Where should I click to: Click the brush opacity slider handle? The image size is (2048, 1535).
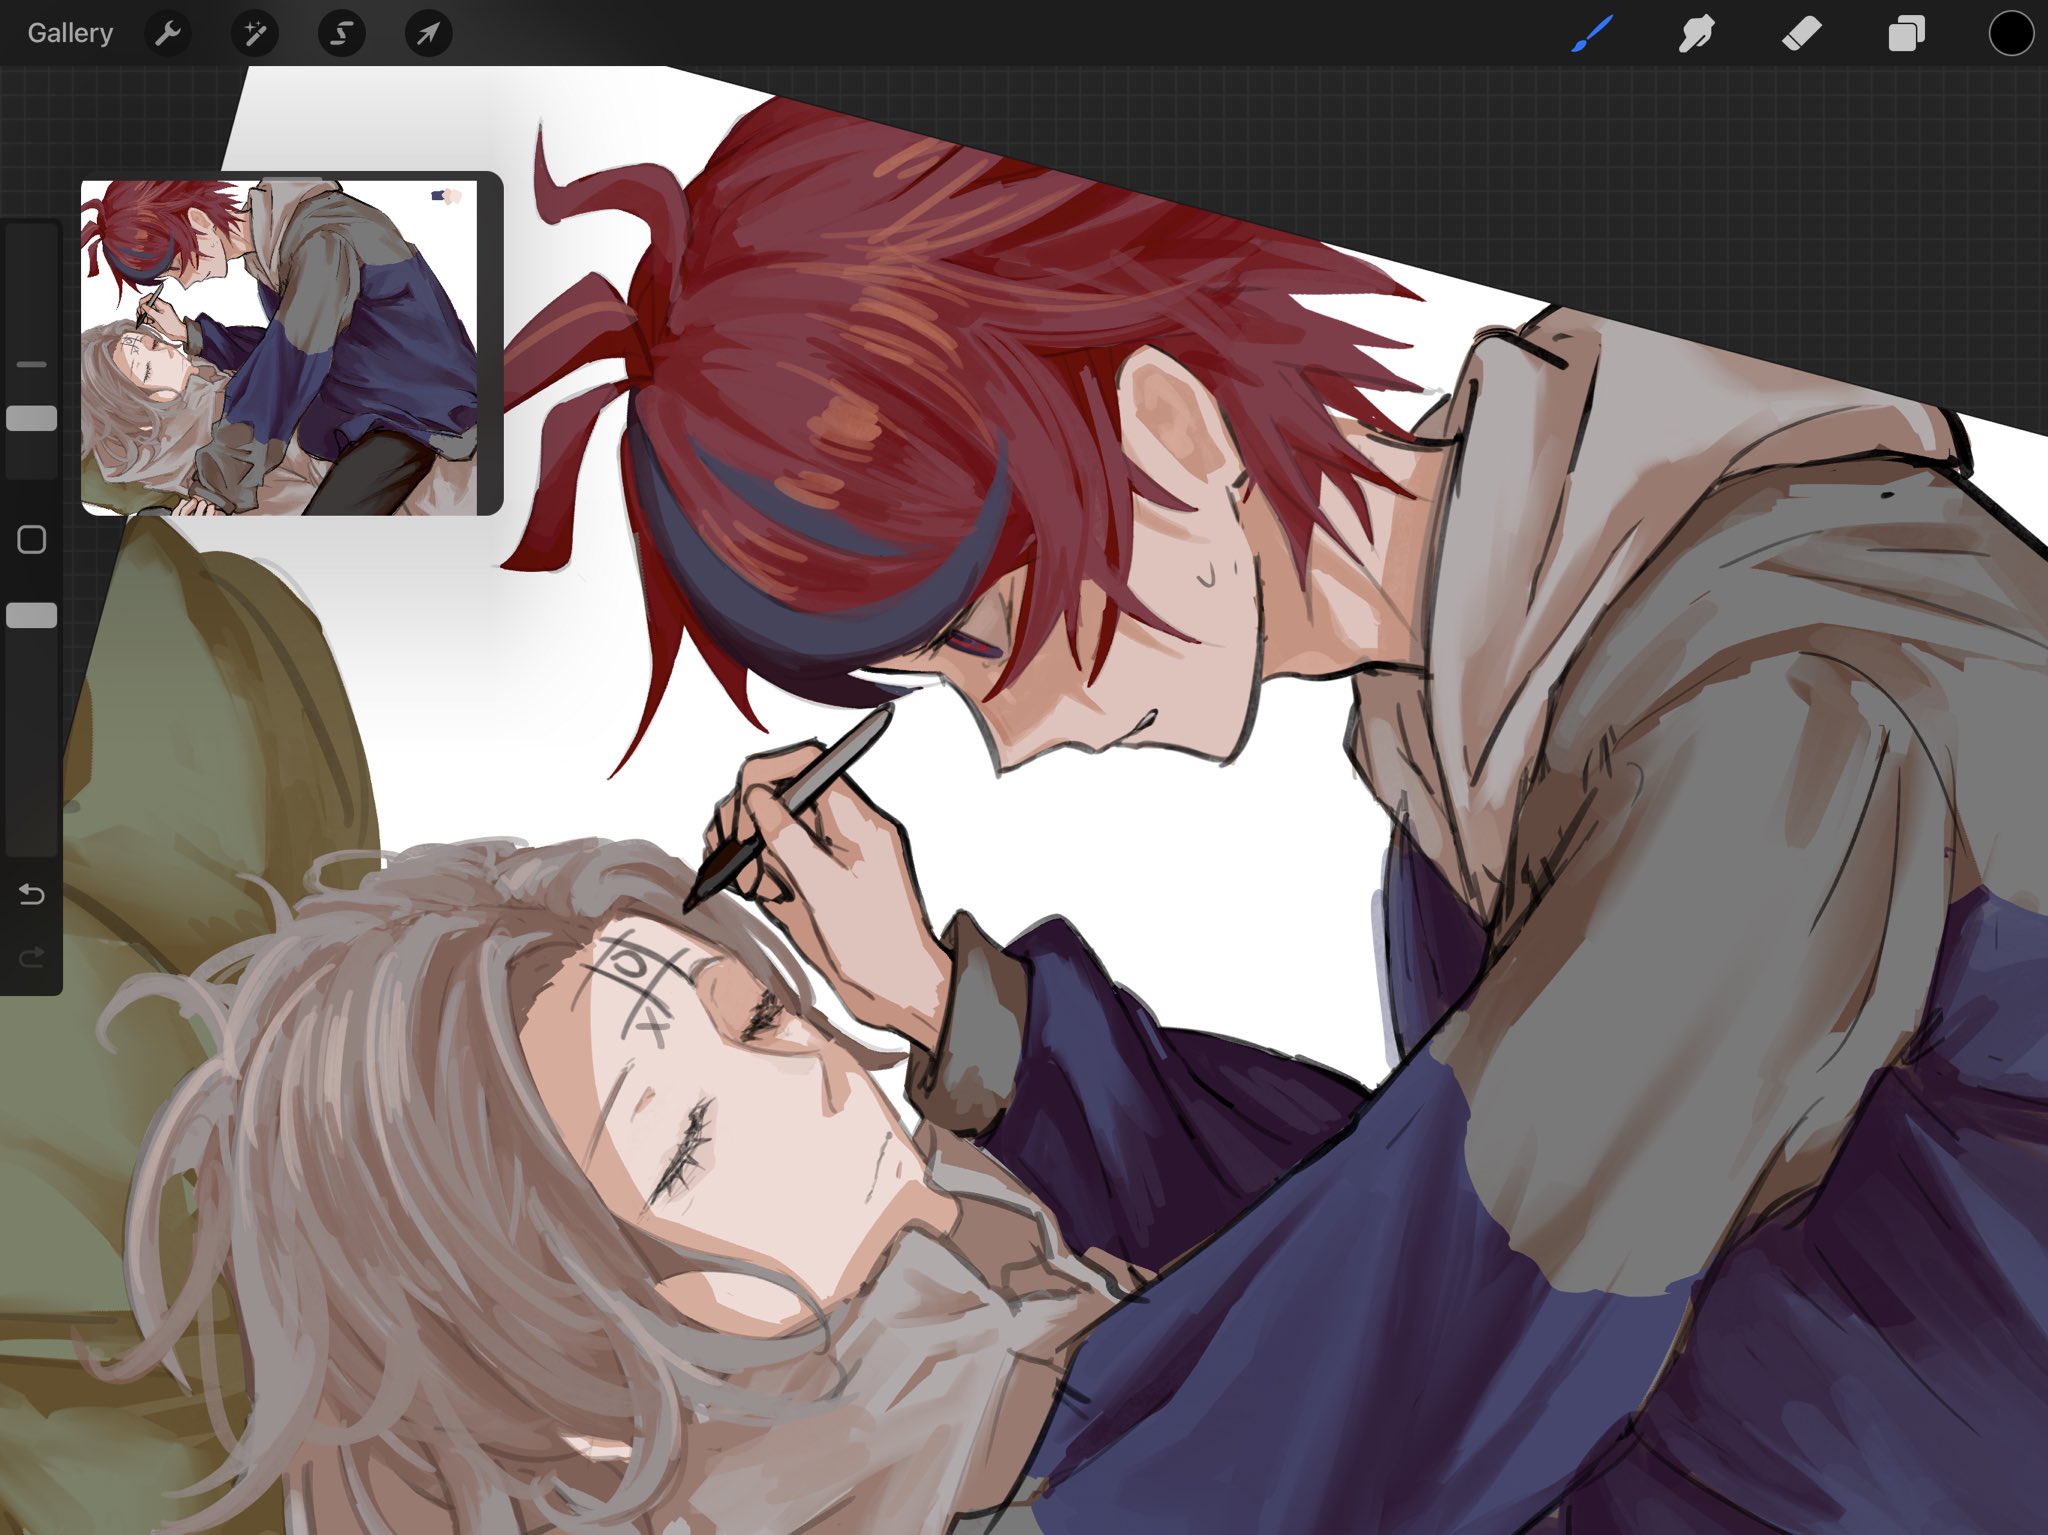click(x=32, y=615)
